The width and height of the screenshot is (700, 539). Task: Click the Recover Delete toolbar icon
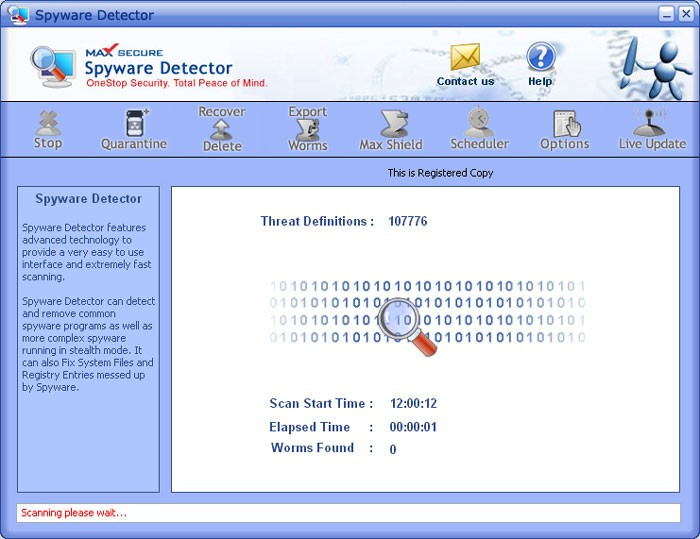222,129
